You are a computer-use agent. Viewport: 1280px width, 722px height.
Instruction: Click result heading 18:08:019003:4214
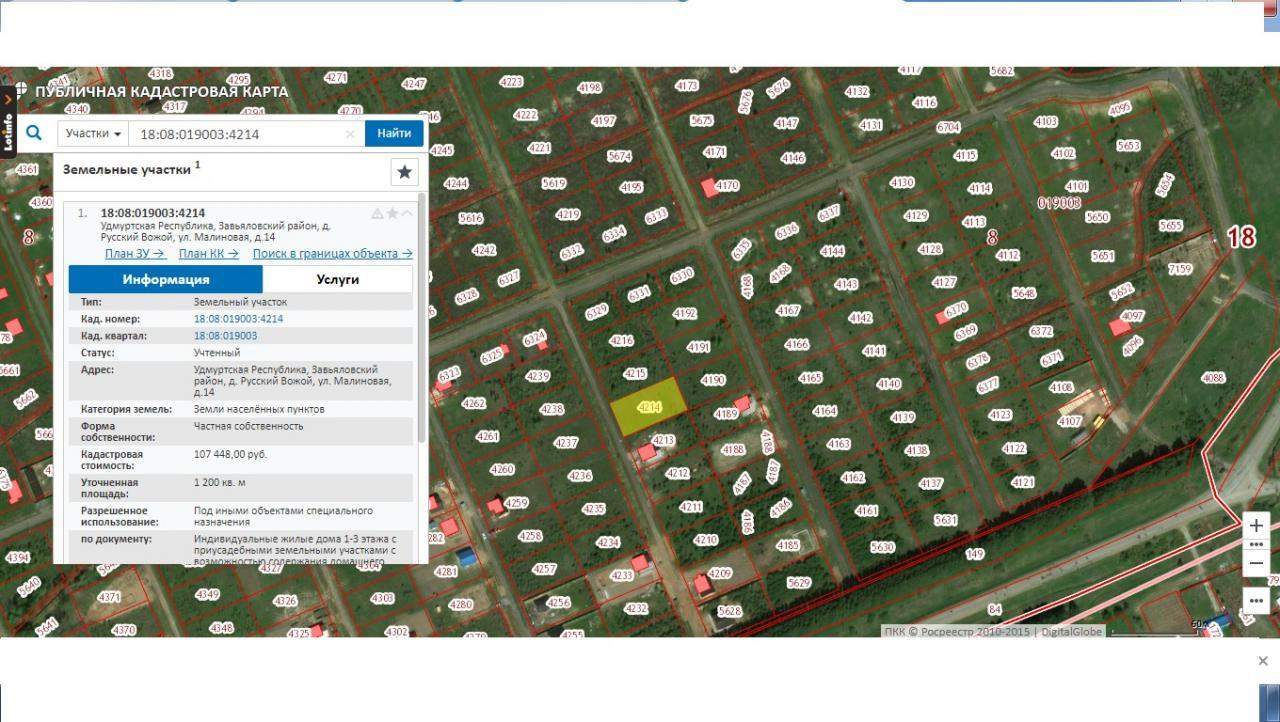tap(153, 213)
